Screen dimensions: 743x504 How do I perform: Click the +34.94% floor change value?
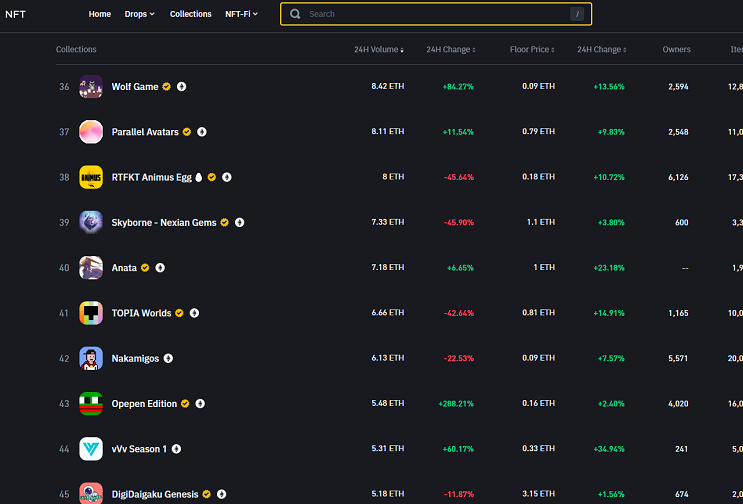[x=608, y=449]
